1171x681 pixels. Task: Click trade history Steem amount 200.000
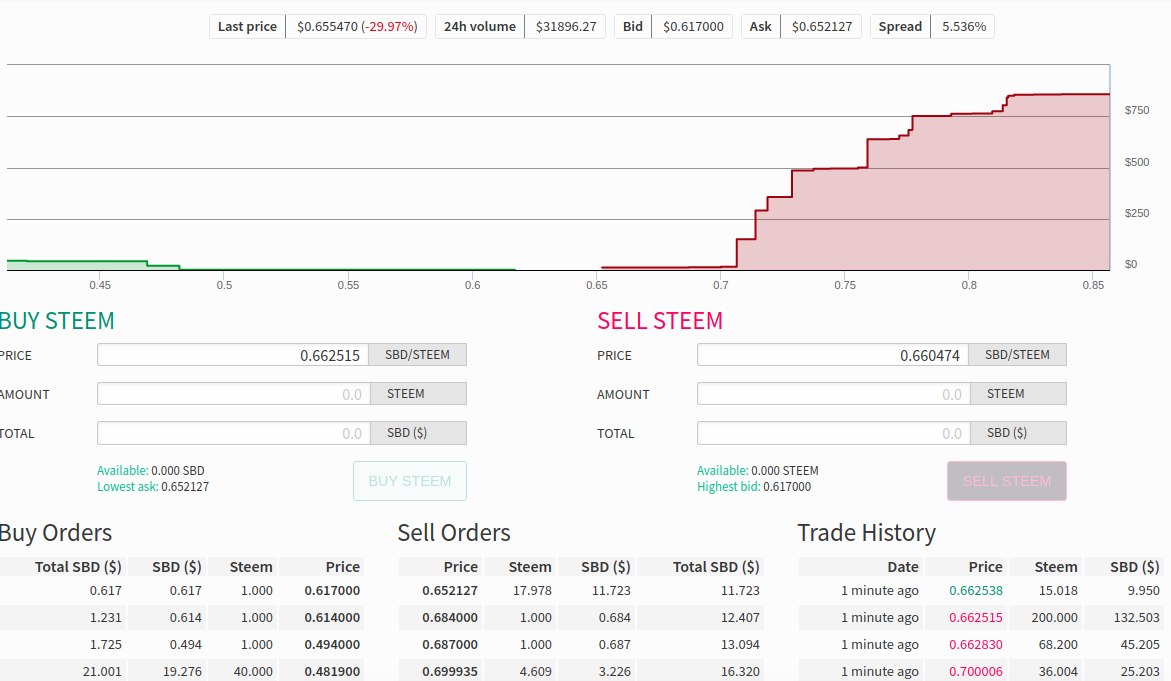pyautogui.click(x=1054, y=618)
